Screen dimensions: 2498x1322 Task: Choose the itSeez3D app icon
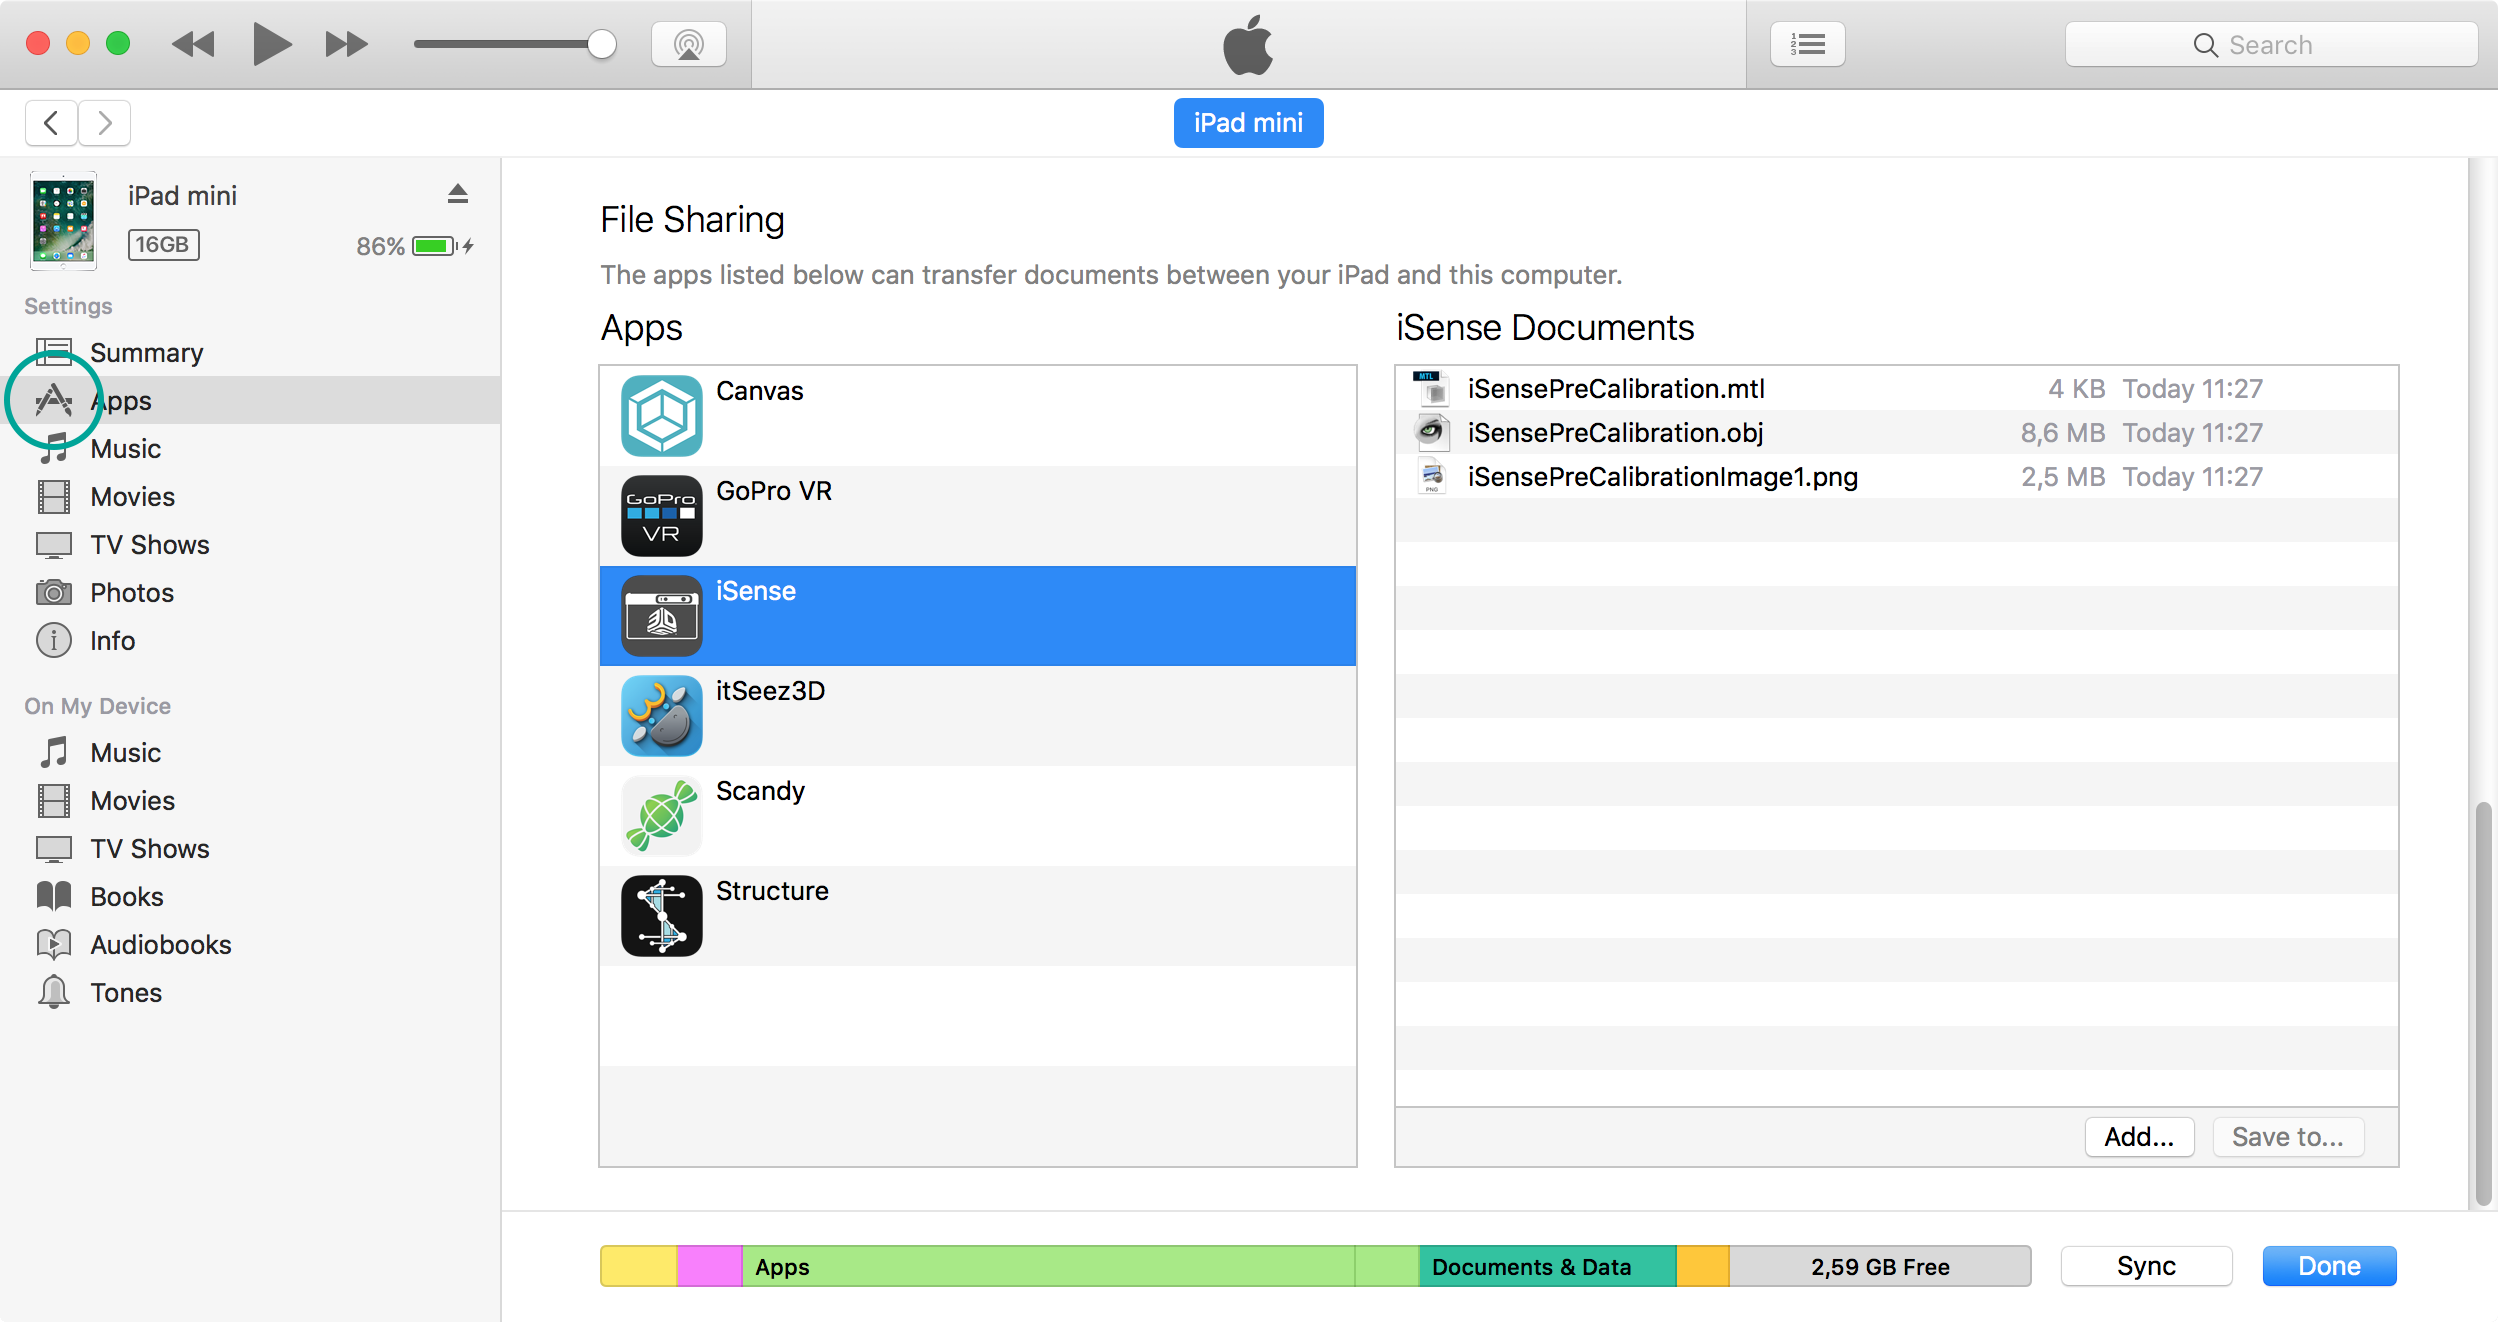click(661, 715)
